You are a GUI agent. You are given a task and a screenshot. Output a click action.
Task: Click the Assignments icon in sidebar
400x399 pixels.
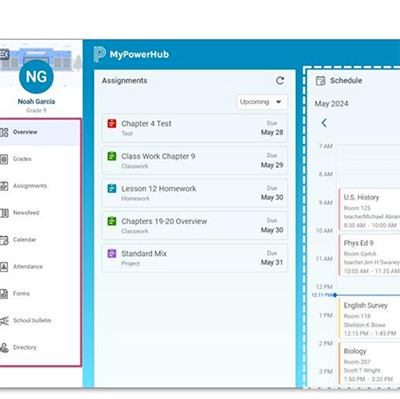4,186
